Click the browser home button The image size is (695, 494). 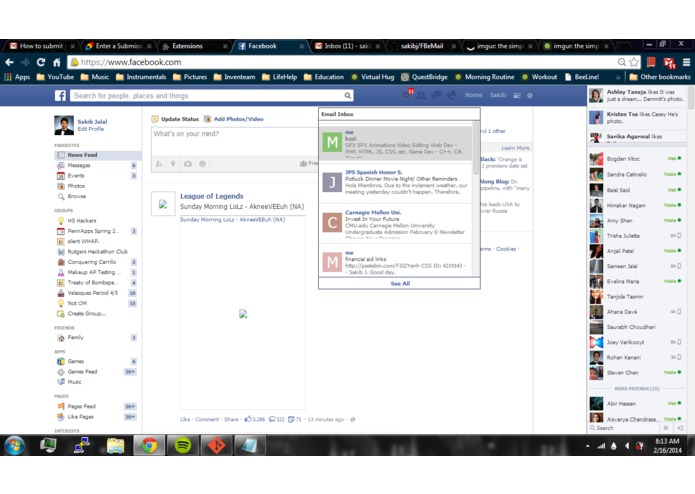click(x=56, y=62)
